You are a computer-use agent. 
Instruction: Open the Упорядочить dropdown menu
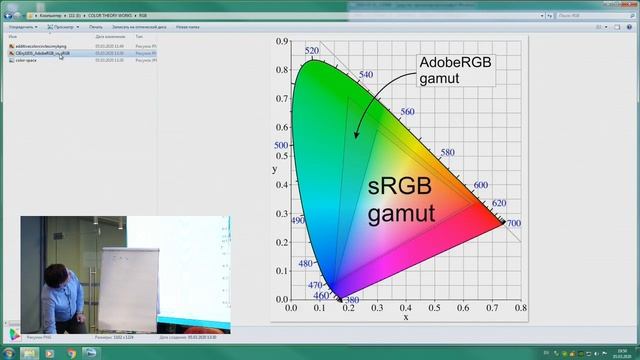click(x=23, y=27)
